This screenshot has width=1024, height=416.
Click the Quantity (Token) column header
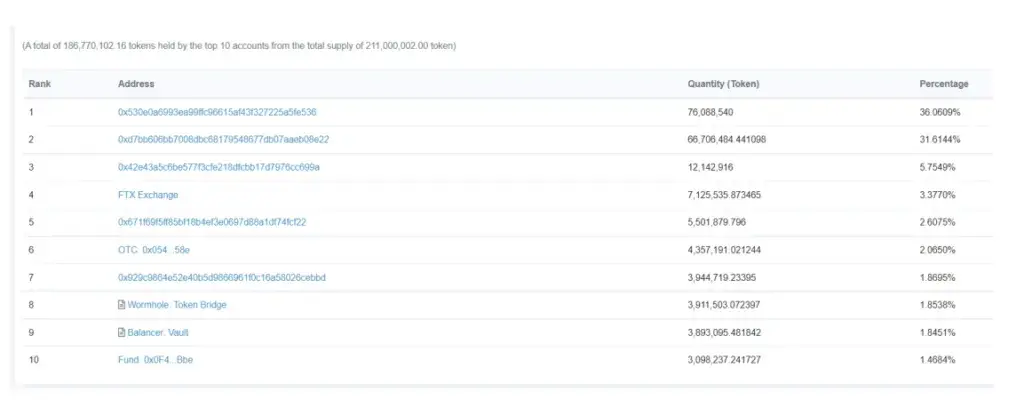(x=723, y=84)
